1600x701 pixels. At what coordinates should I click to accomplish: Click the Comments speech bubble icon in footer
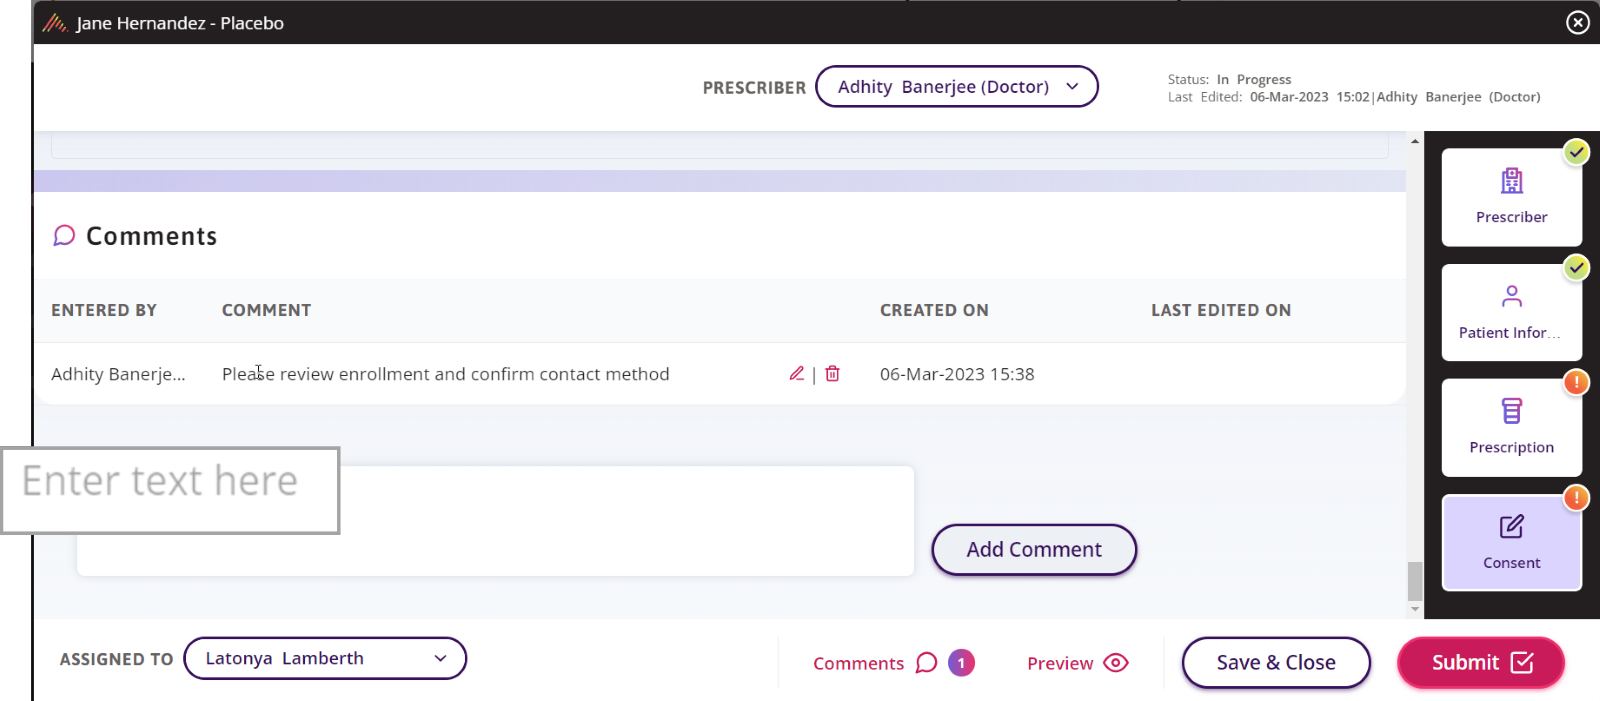(926, 663)
